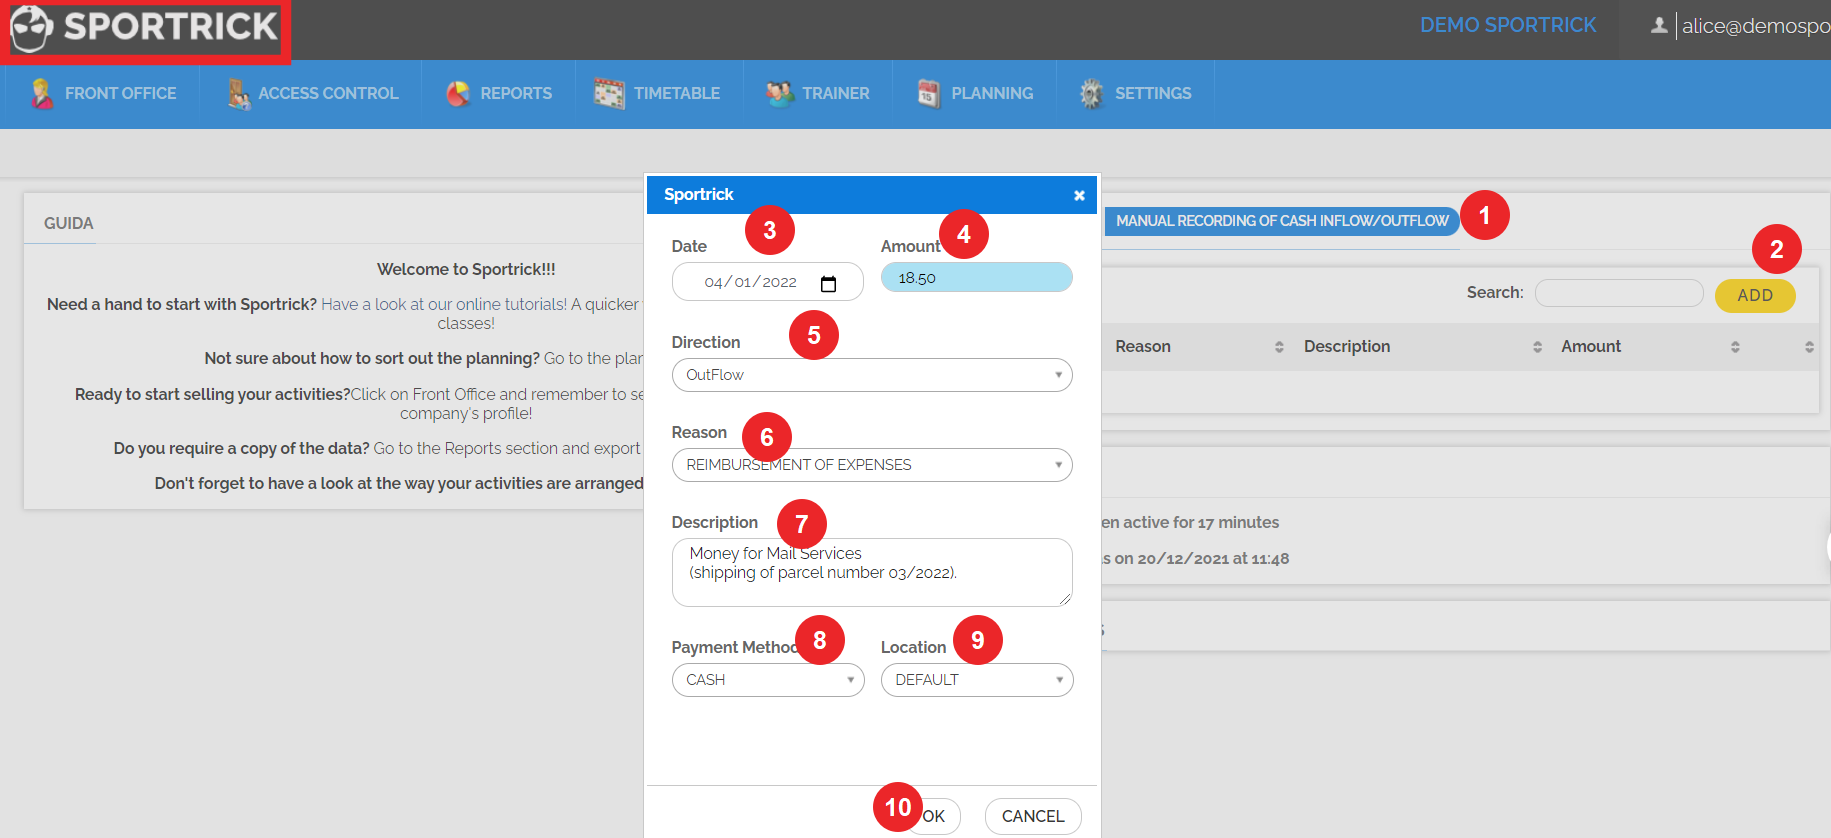Viewport: 1831px width, 838px height.
Task: Click the last column sort arrows
Action: coord(1809,347)
